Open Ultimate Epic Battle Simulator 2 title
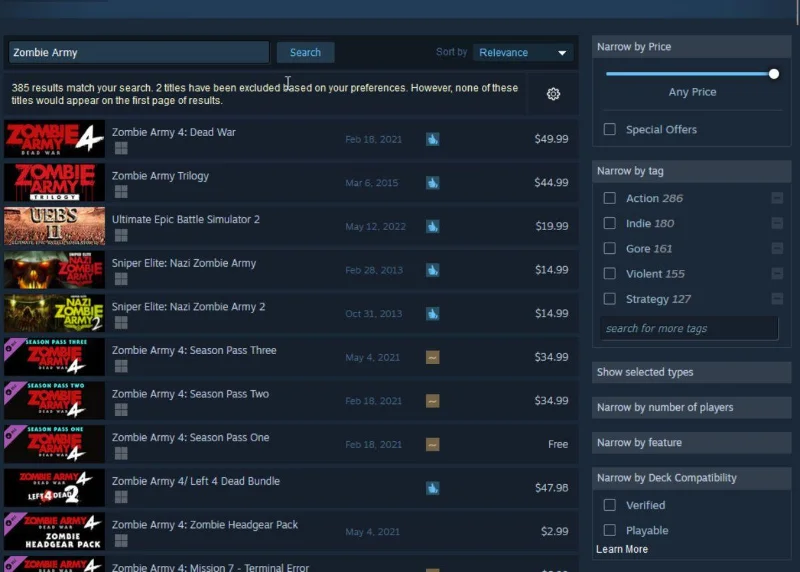 [x=186, y=219]
